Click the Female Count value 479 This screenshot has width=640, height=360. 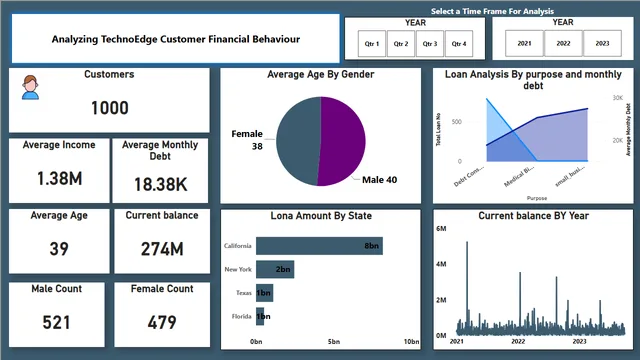click(x=162, y=322)
